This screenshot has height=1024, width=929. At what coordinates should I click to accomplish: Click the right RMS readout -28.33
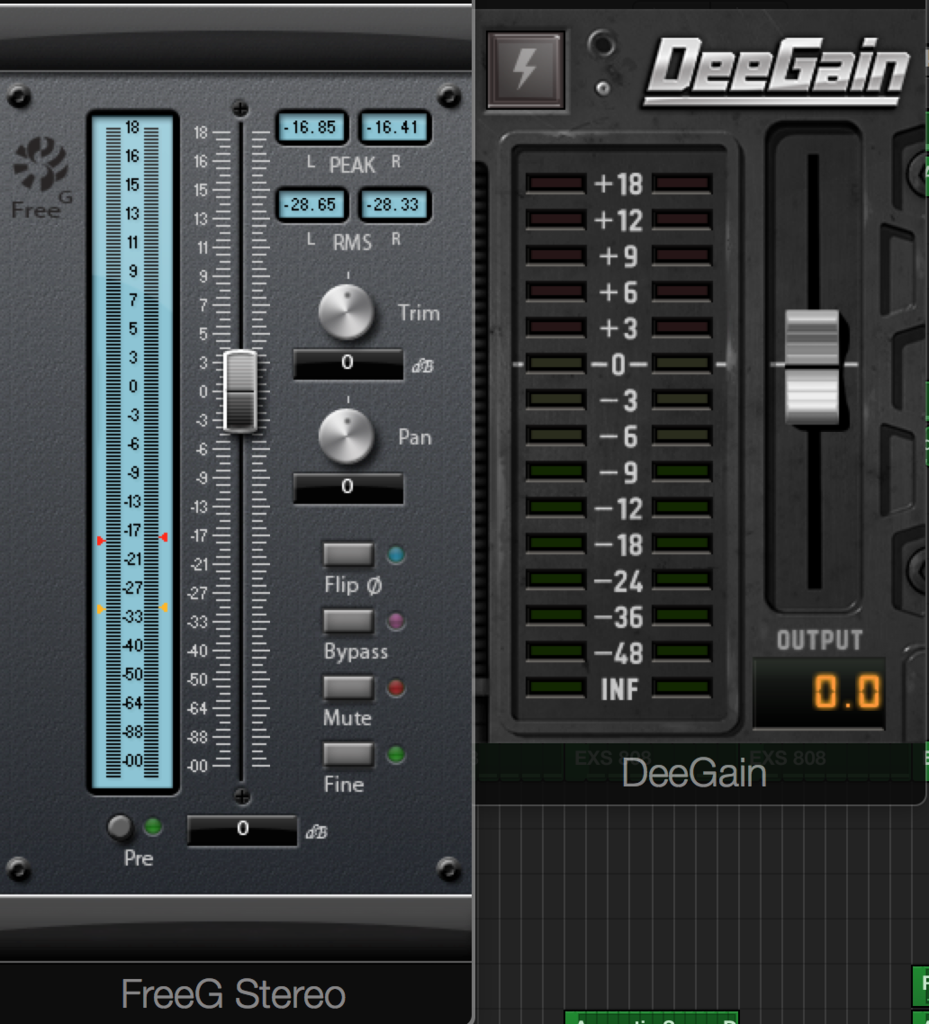pyautogui.click(x=394, y=205)
